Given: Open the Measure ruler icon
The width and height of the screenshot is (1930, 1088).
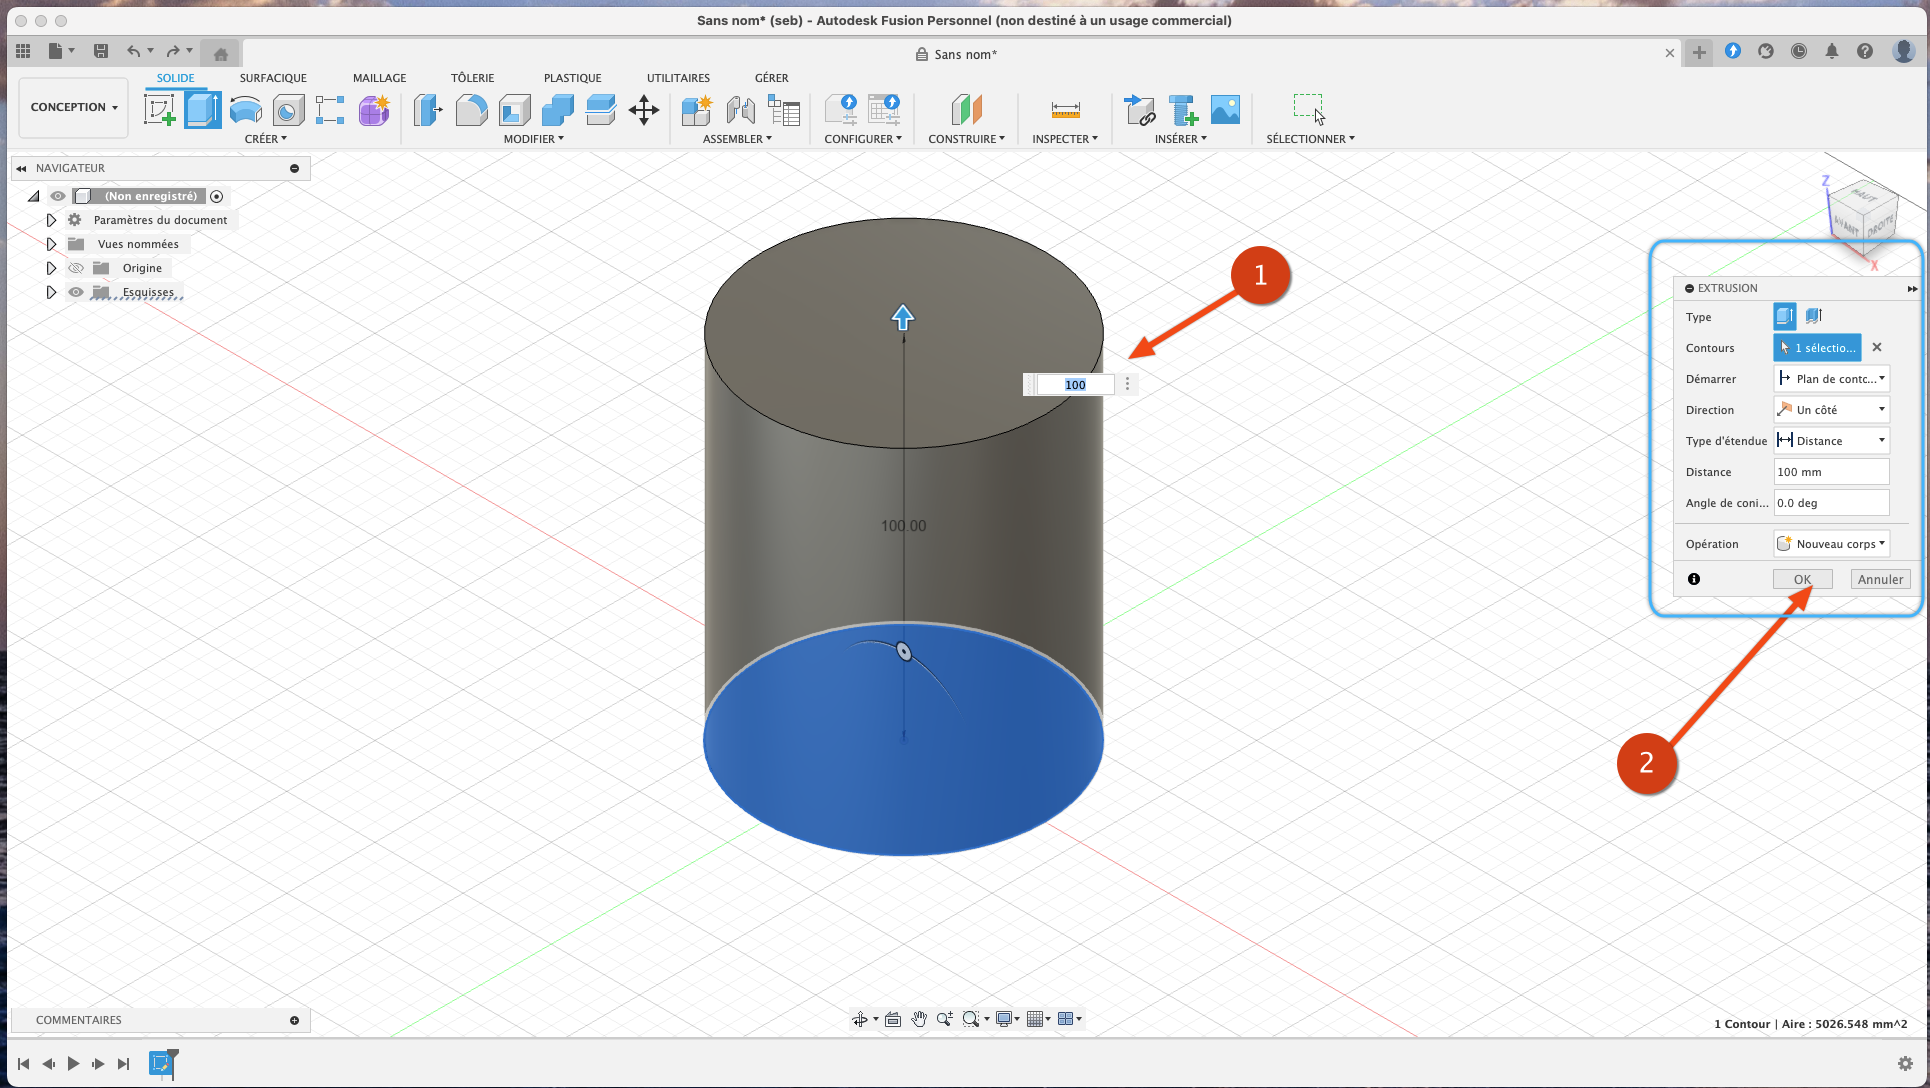Looking at the screenshot, I should tap(1065, 110).
